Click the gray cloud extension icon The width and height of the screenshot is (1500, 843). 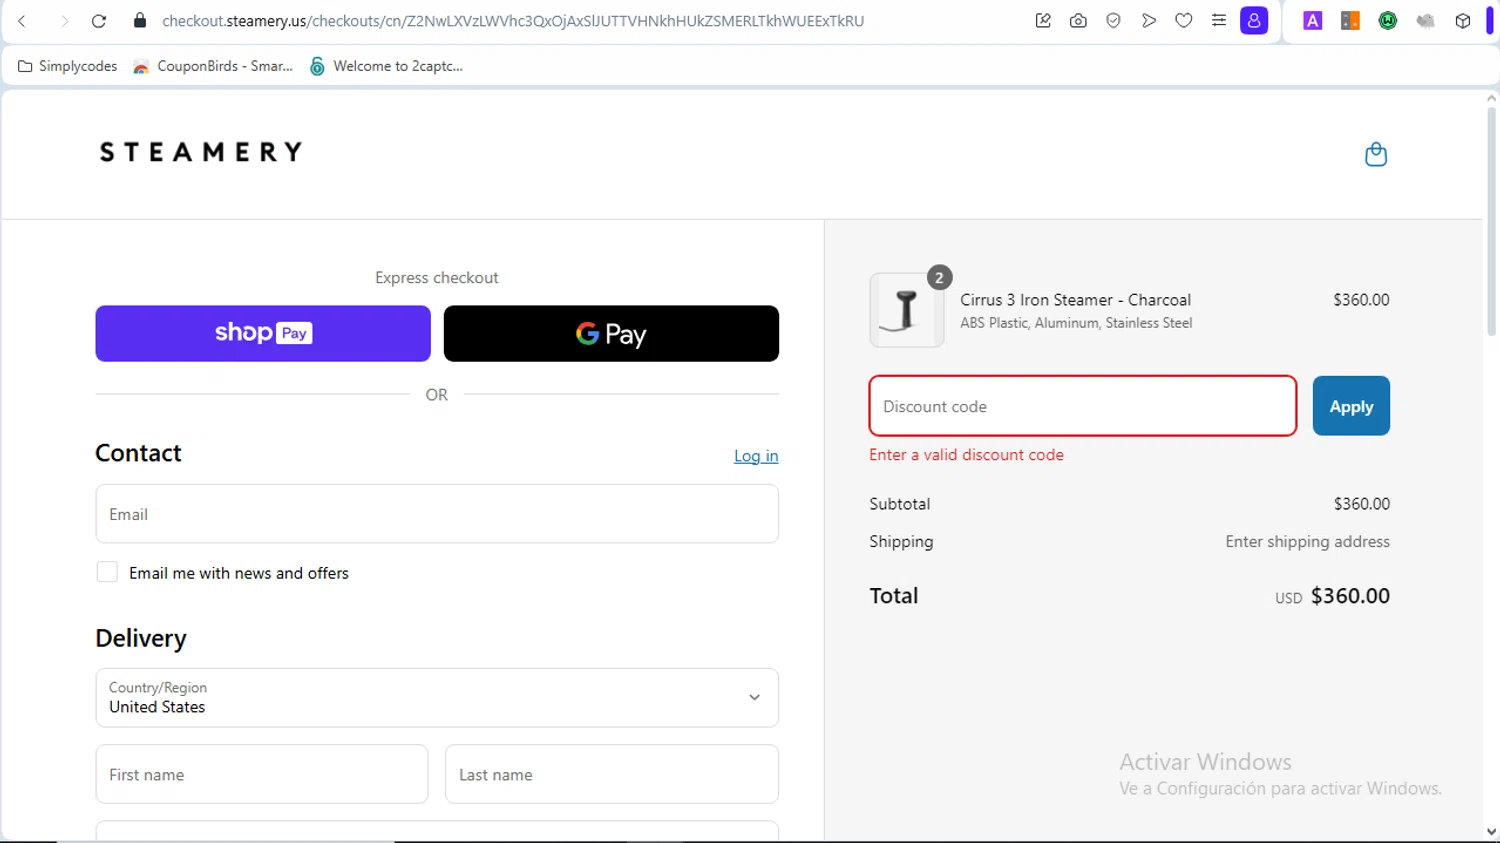pyautogui.click(x=1425, y=20)
